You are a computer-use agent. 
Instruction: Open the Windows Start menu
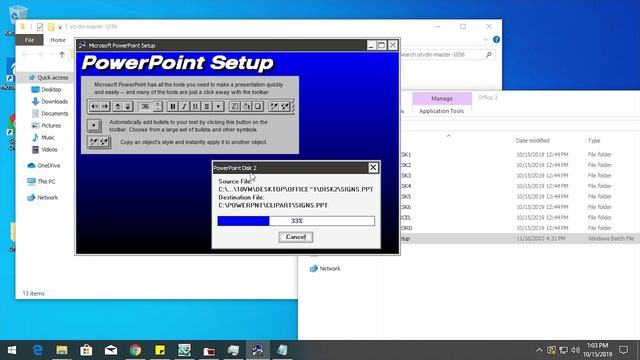coord(12,350)
